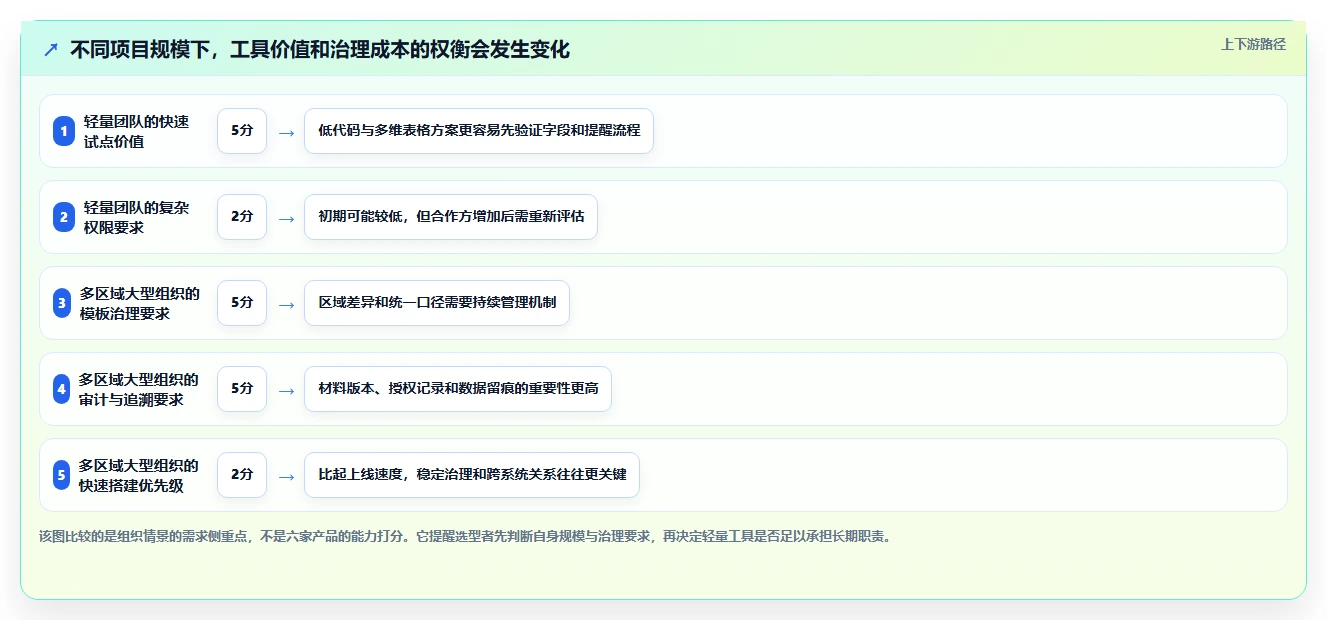Open the note 低代码与多维表格方案更容易先验证字段和提醒流程
1327x620 pixels.
(x=479, y=131)
